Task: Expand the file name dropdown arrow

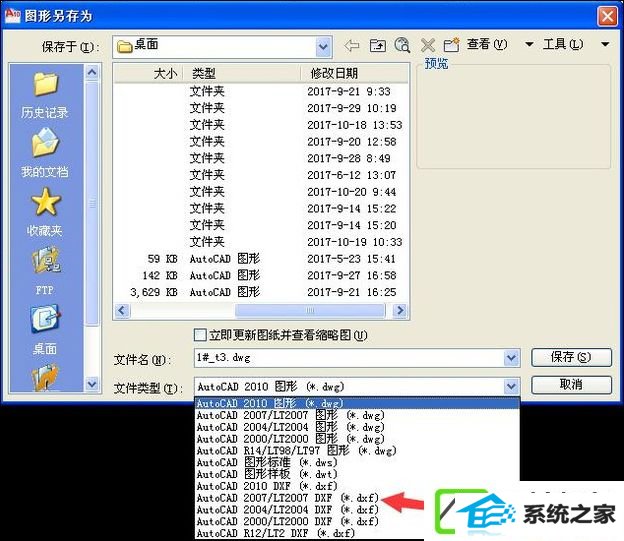Action: click(x=511, y=358)
